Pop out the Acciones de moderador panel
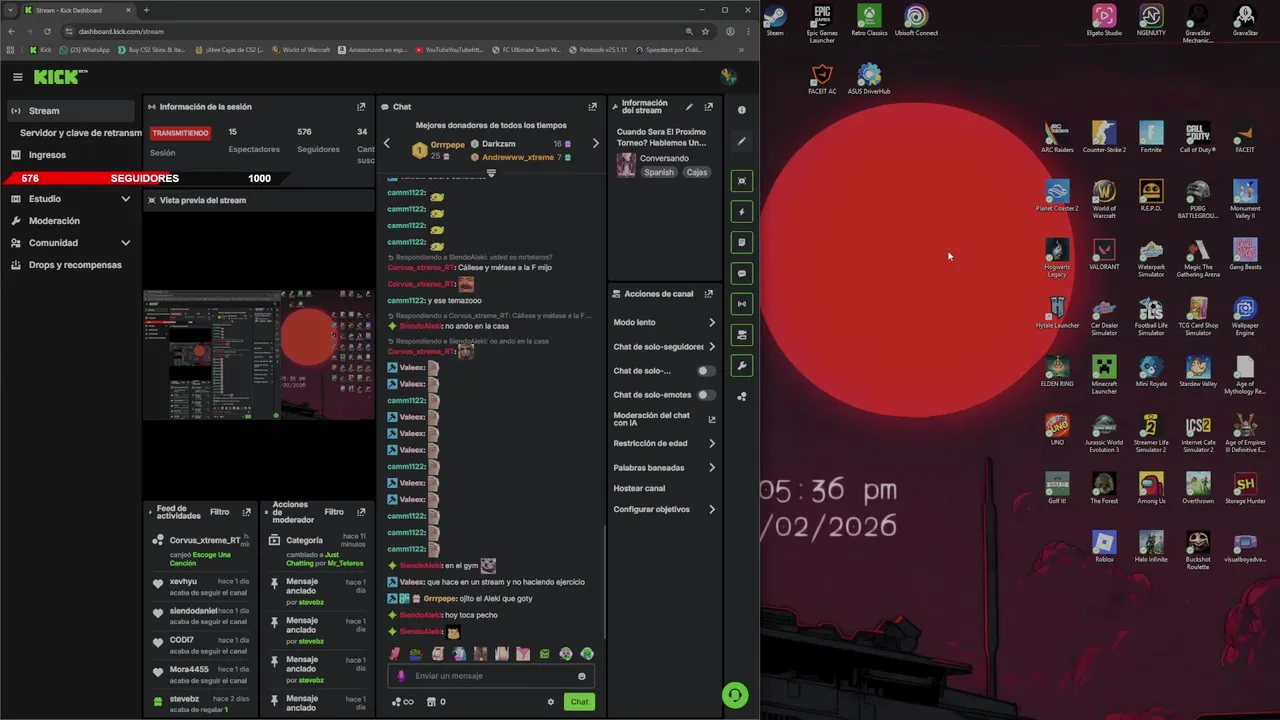 [361, 512]
